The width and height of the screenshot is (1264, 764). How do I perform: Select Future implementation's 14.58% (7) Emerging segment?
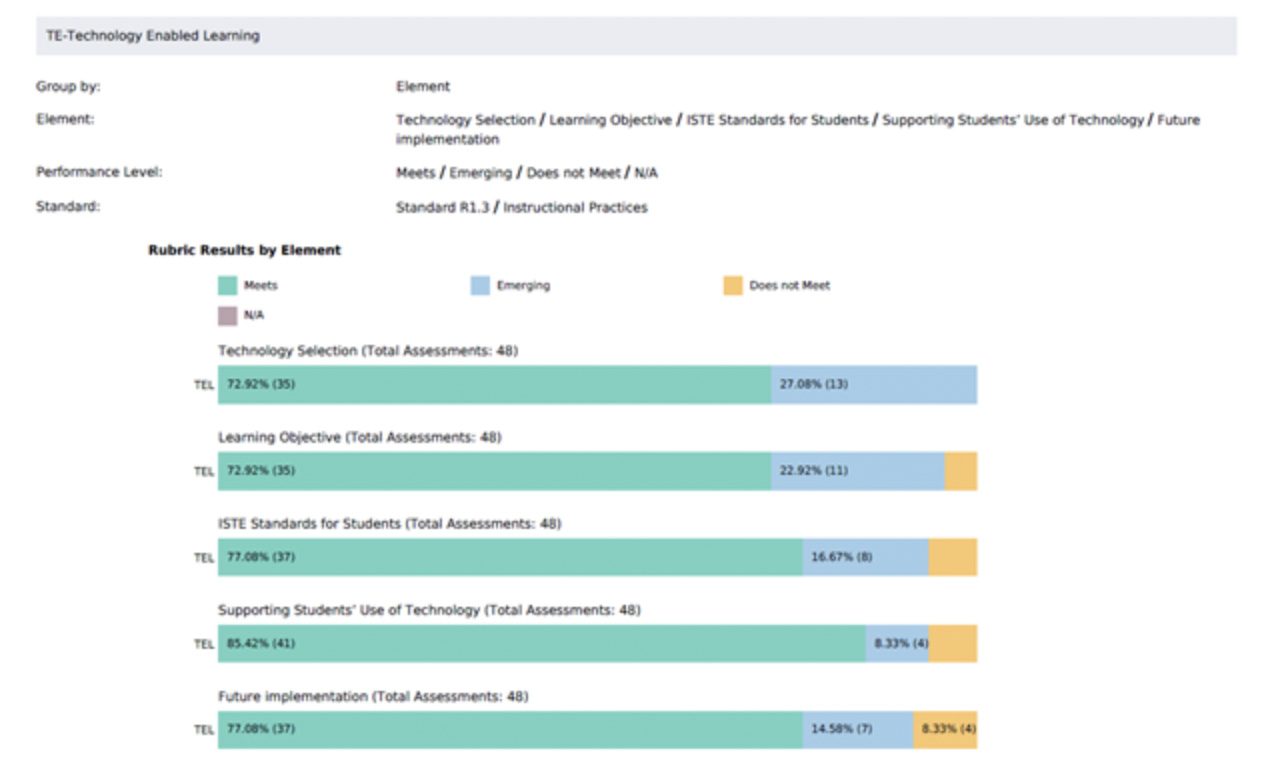857,730
